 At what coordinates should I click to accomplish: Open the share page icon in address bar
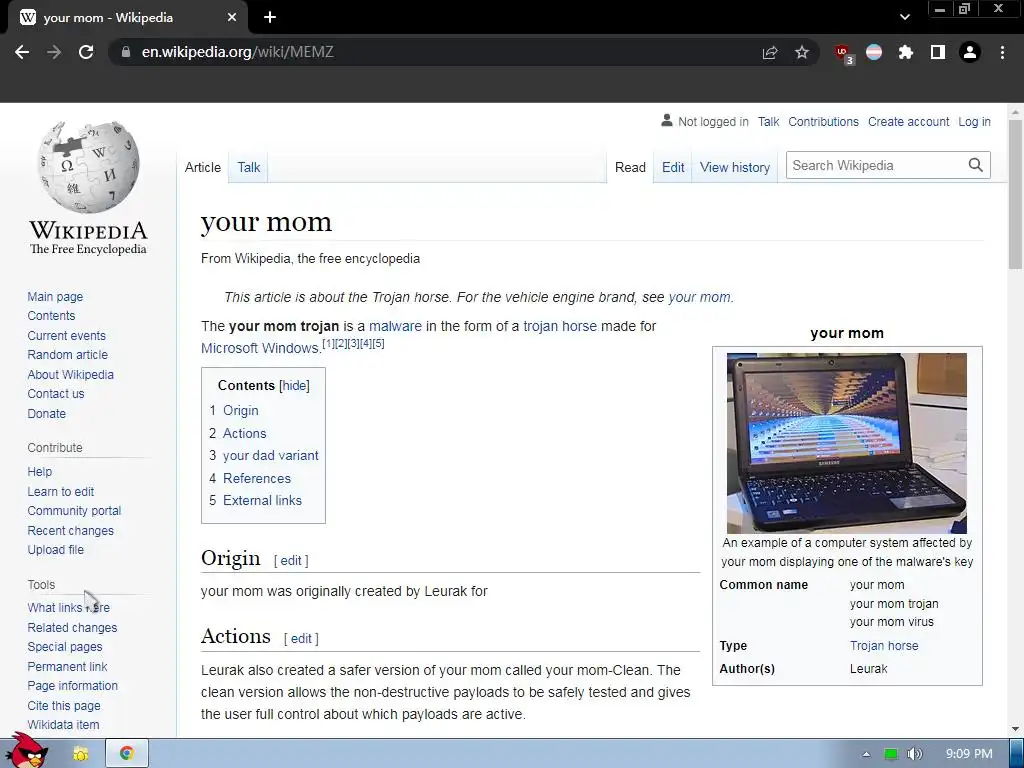[x=770, y=52]
